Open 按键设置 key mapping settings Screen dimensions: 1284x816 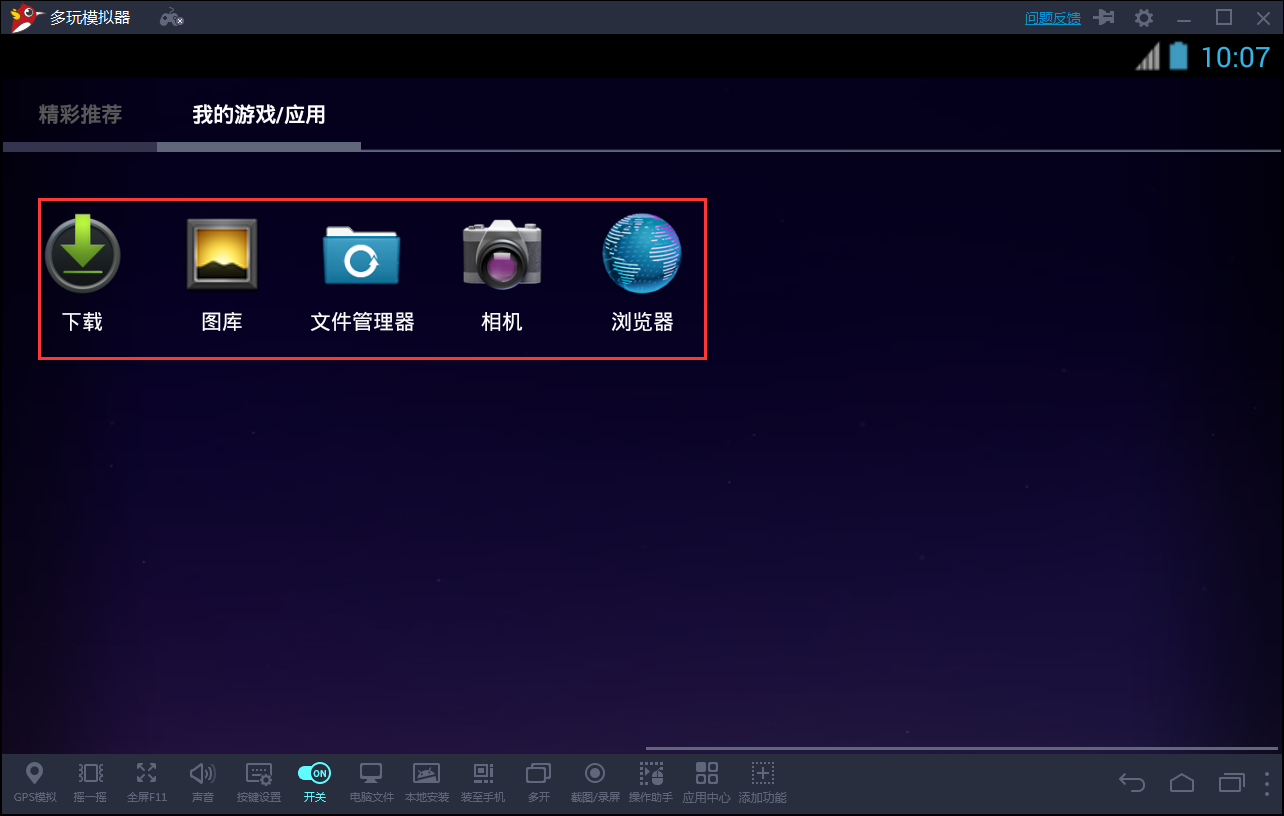(258, 782)
